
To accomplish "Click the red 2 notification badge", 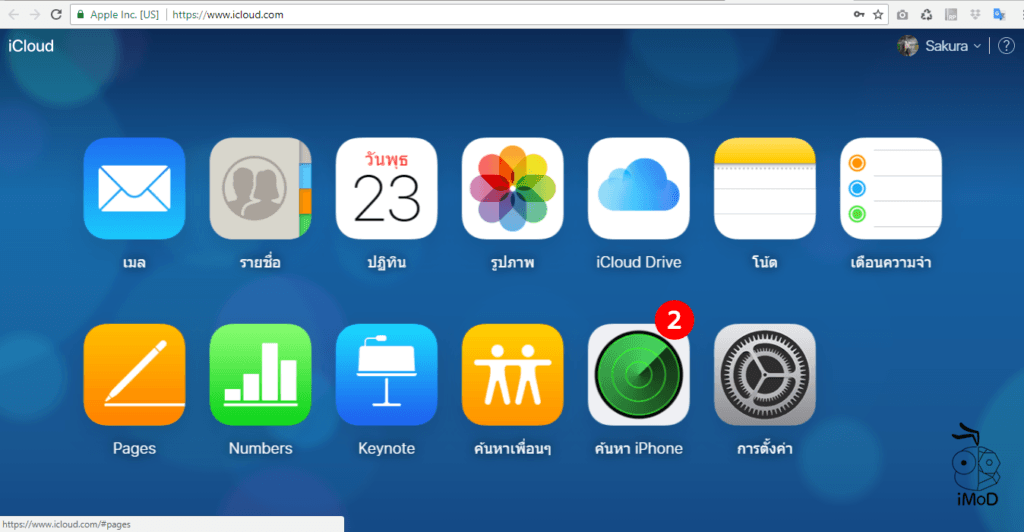I will [x=673, y=320].
